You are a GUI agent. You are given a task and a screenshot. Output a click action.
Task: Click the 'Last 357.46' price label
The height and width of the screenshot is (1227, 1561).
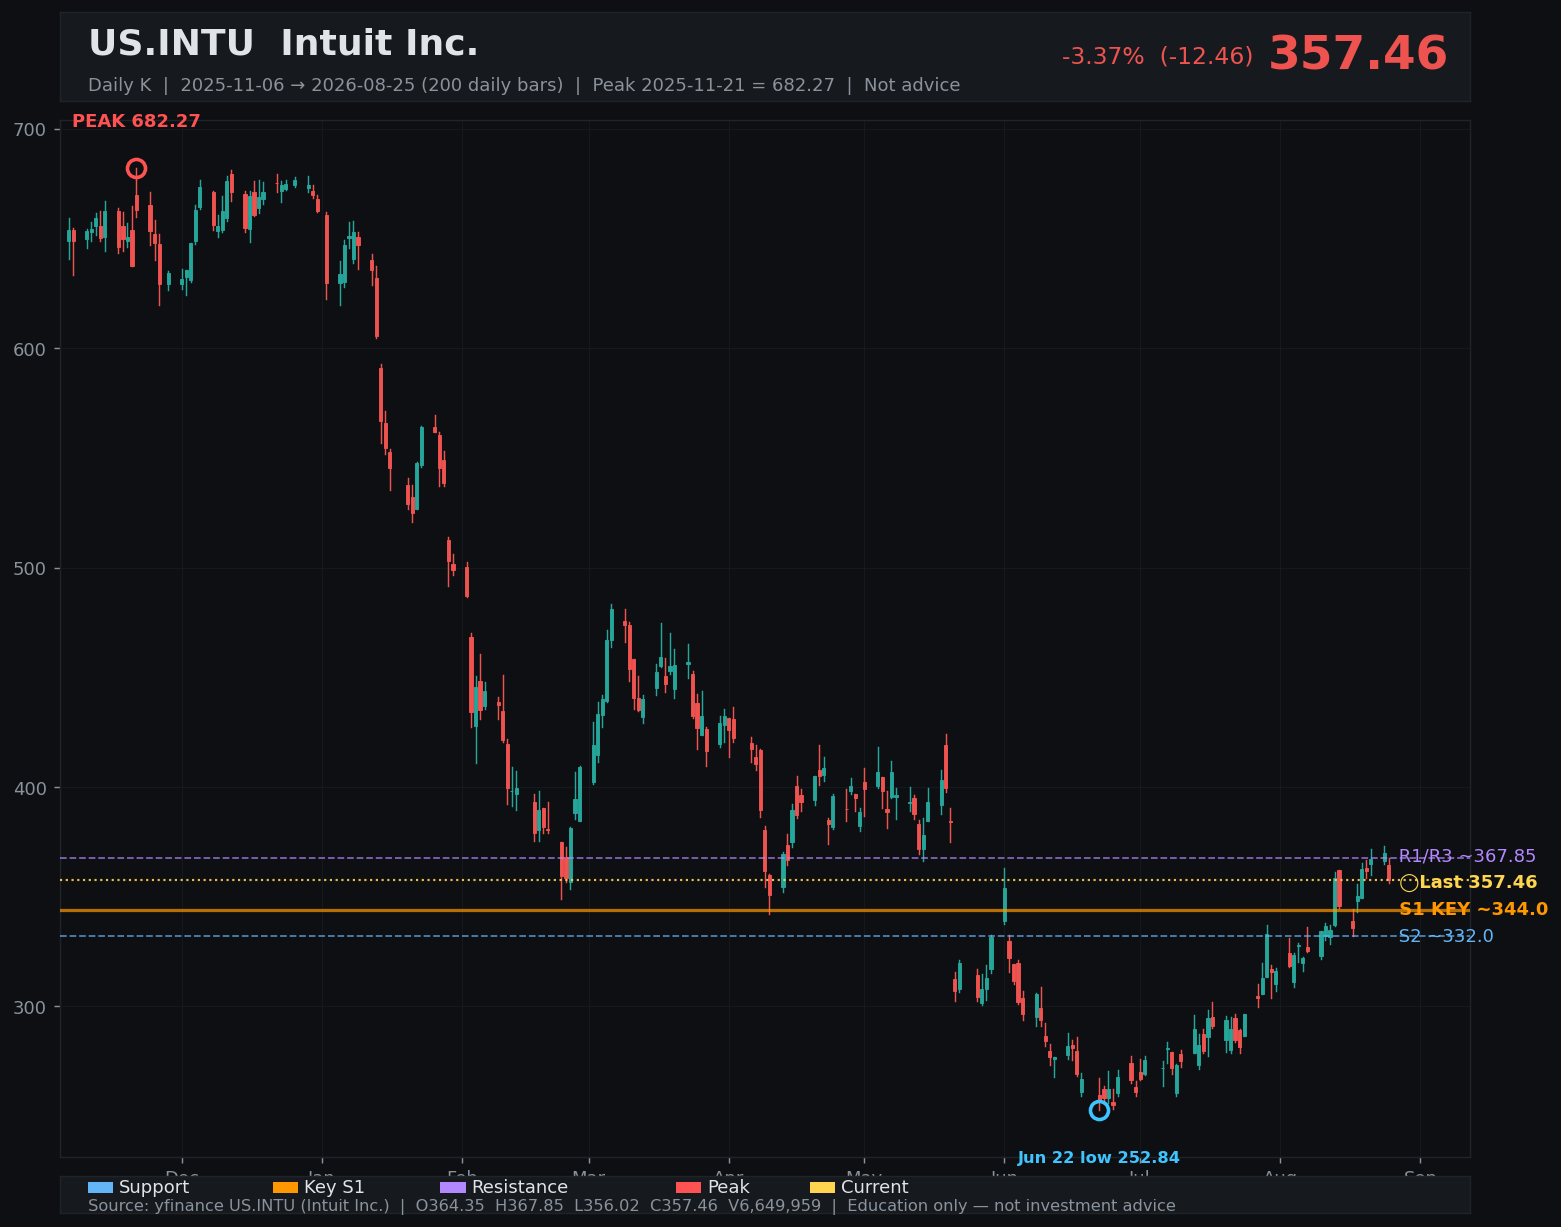(1478, 882)
